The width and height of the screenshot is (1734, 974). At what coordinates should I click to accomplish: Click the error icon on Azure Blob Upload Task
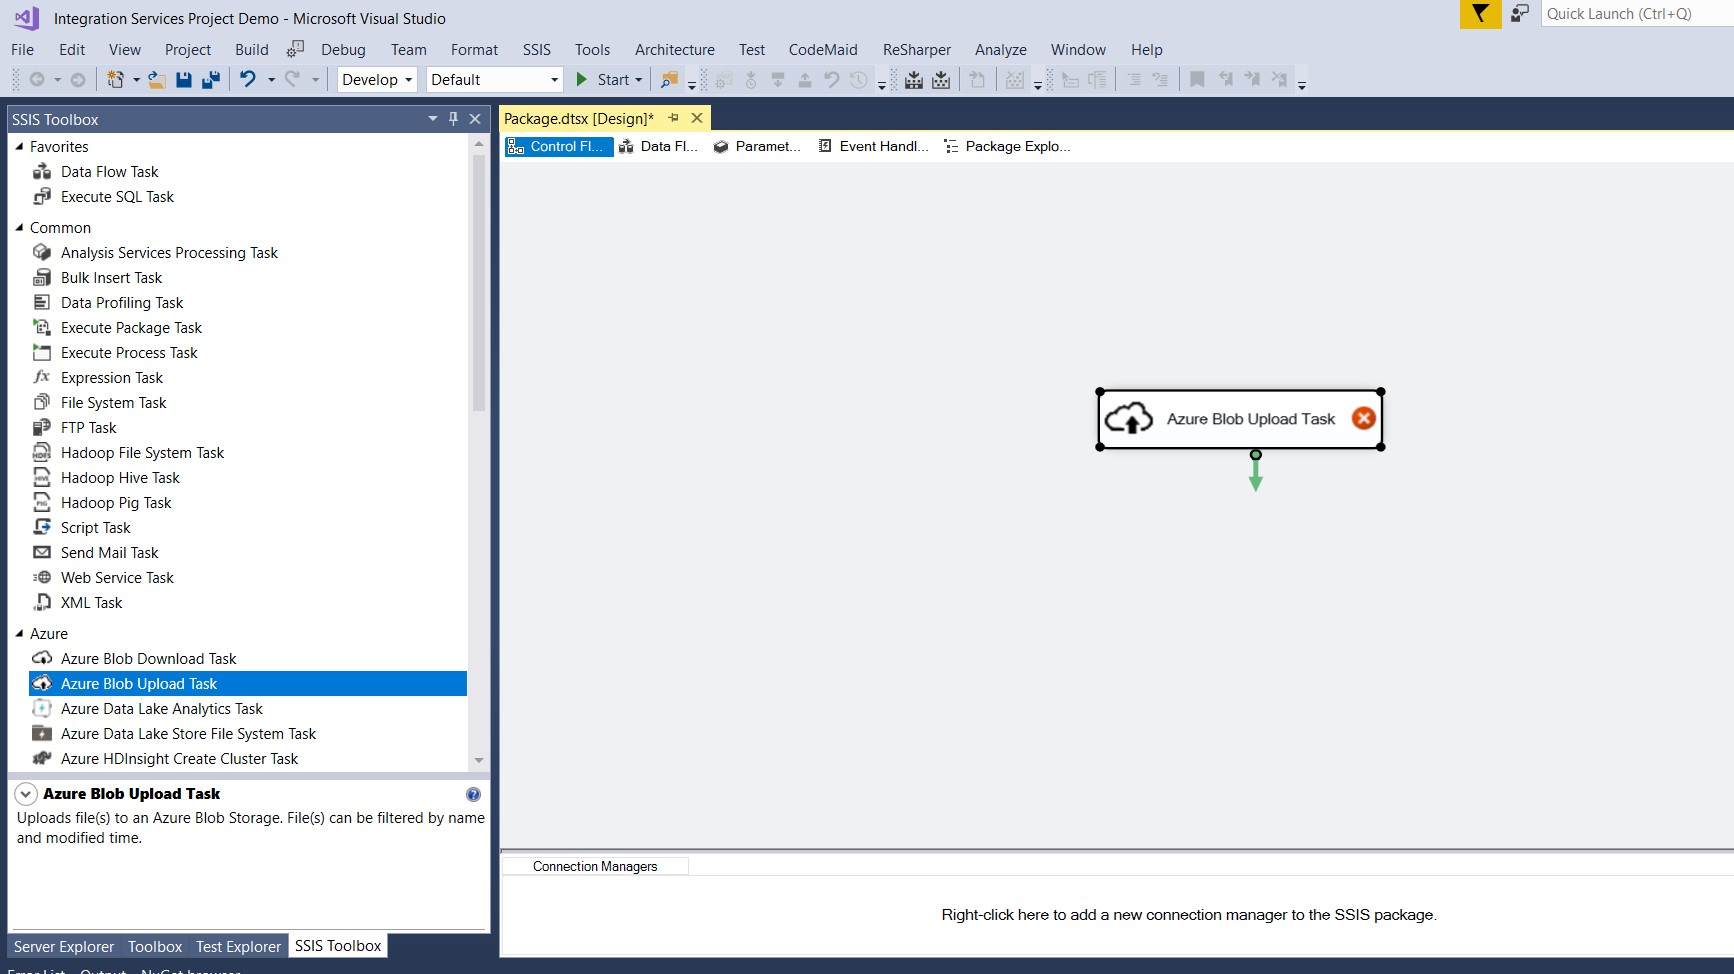pyautogui.click(x=1363, y=419)
